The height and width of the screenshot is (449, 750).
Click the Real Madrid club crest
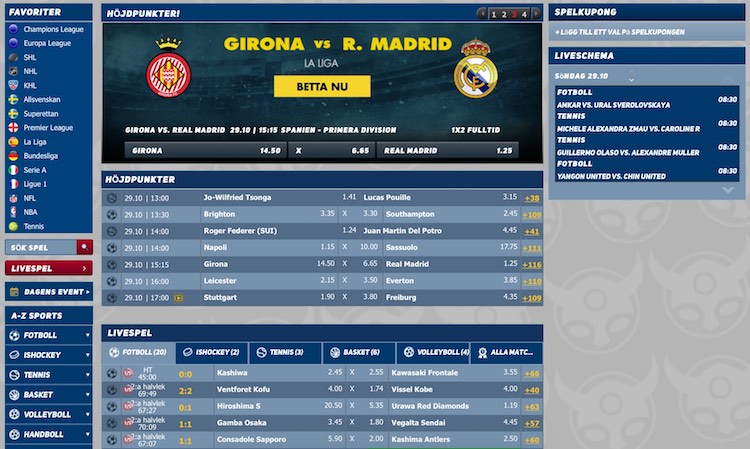(475, 68)
